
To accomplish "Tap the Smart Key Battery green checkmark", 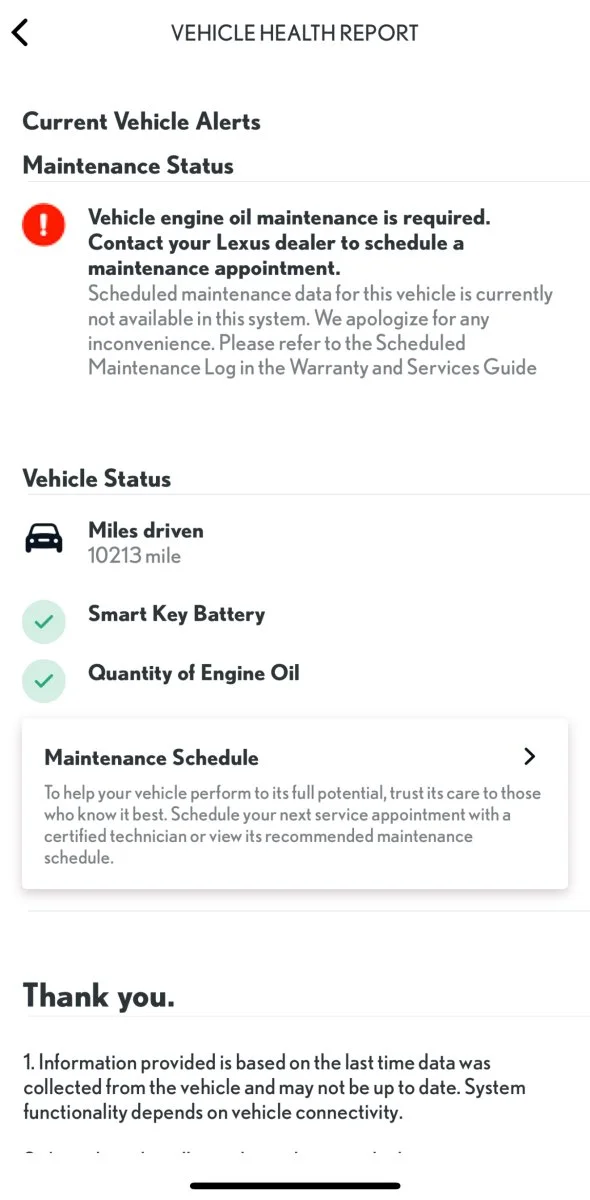I will pyautogui.click(x=44, y=622).
